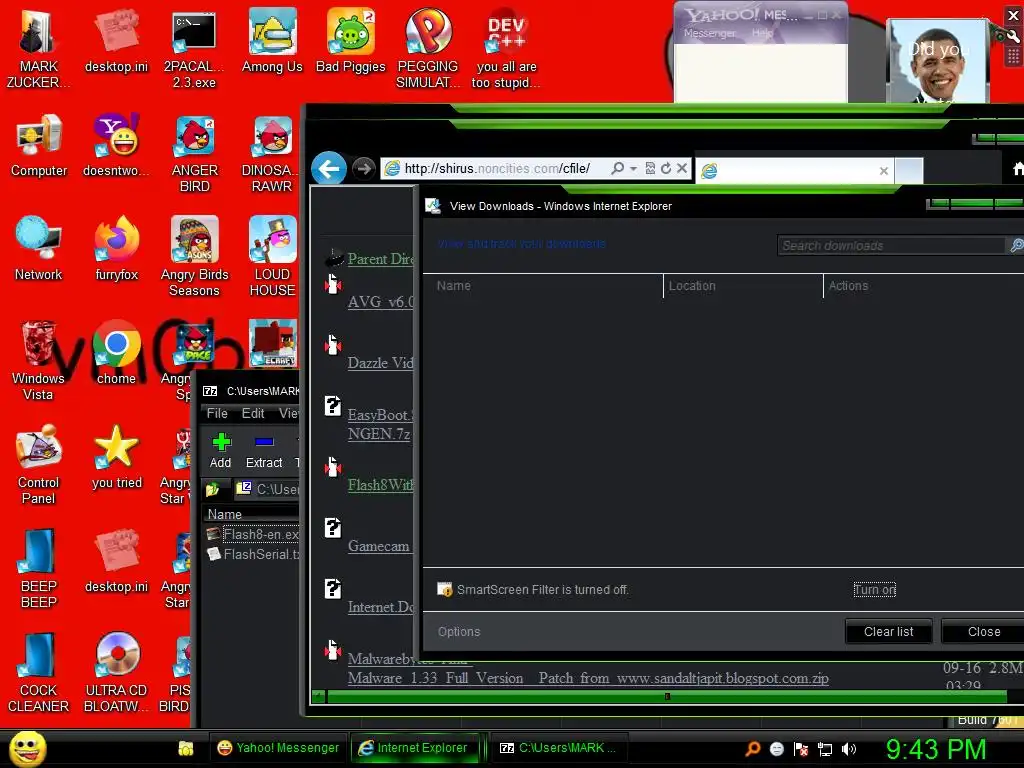Click the Add button in 7-Zip toolbar
The image size is (1024, 768).
pos(221,451)
